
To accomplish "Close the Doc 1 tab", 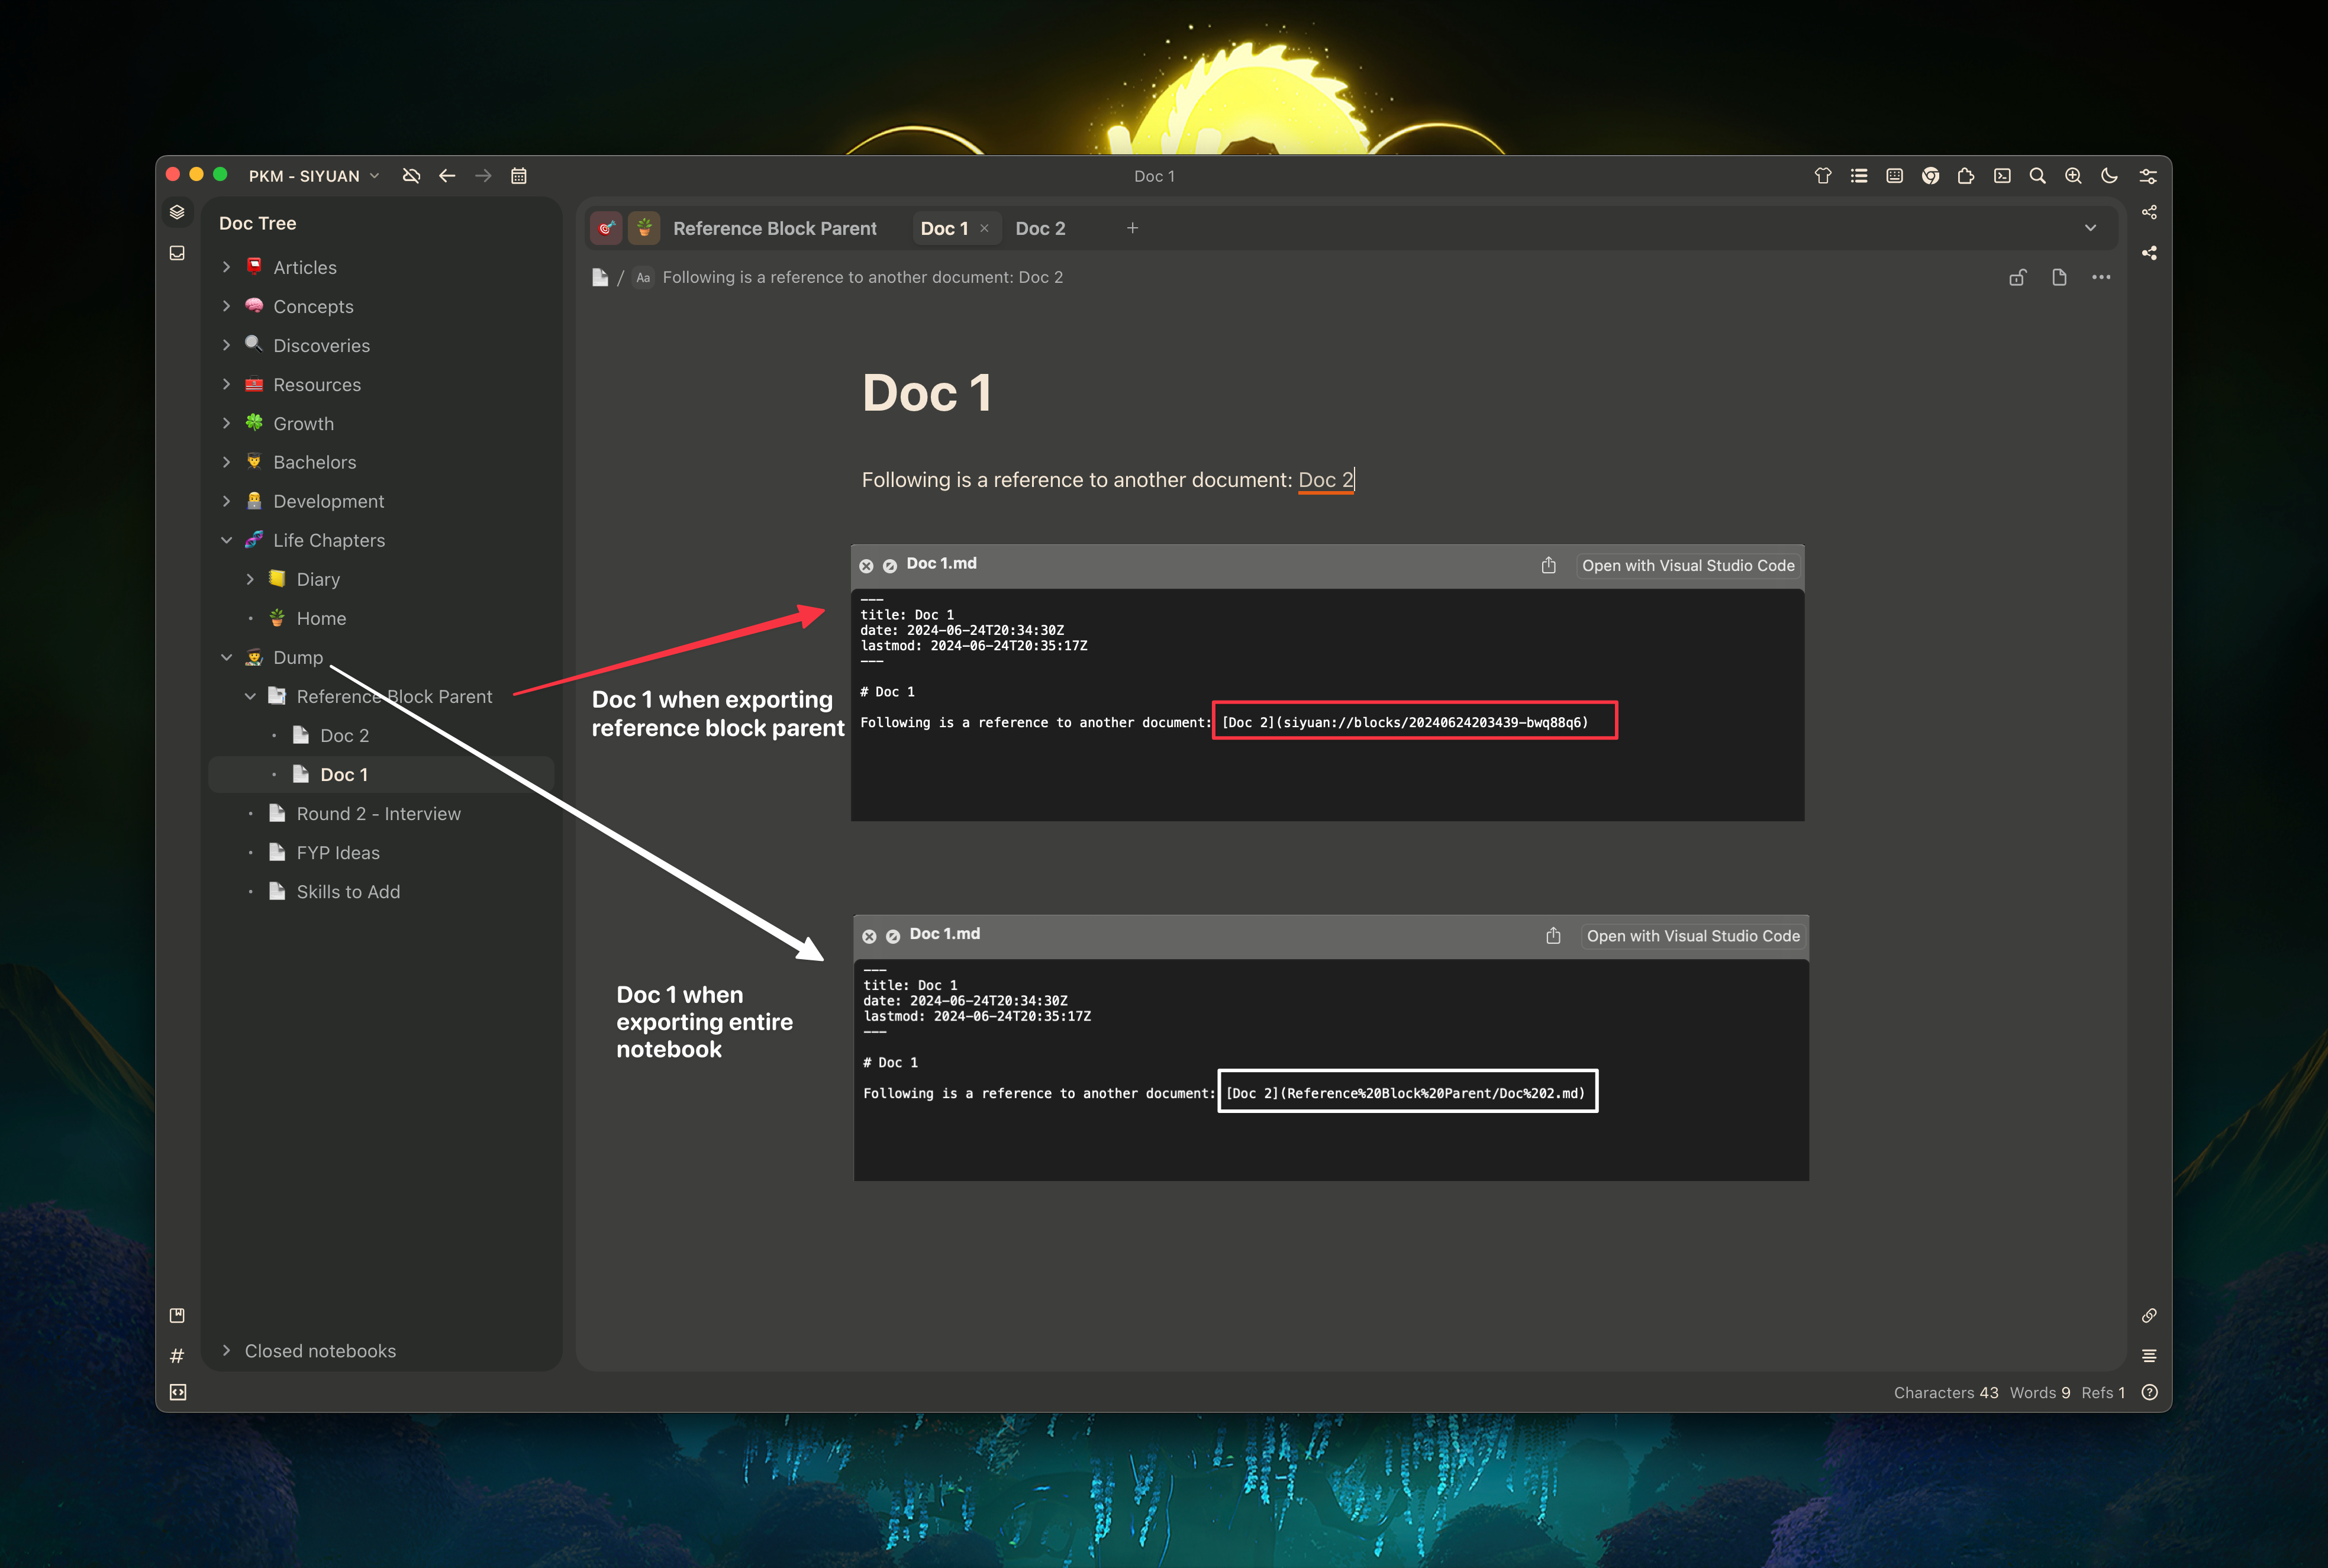I will pos(984,228).
